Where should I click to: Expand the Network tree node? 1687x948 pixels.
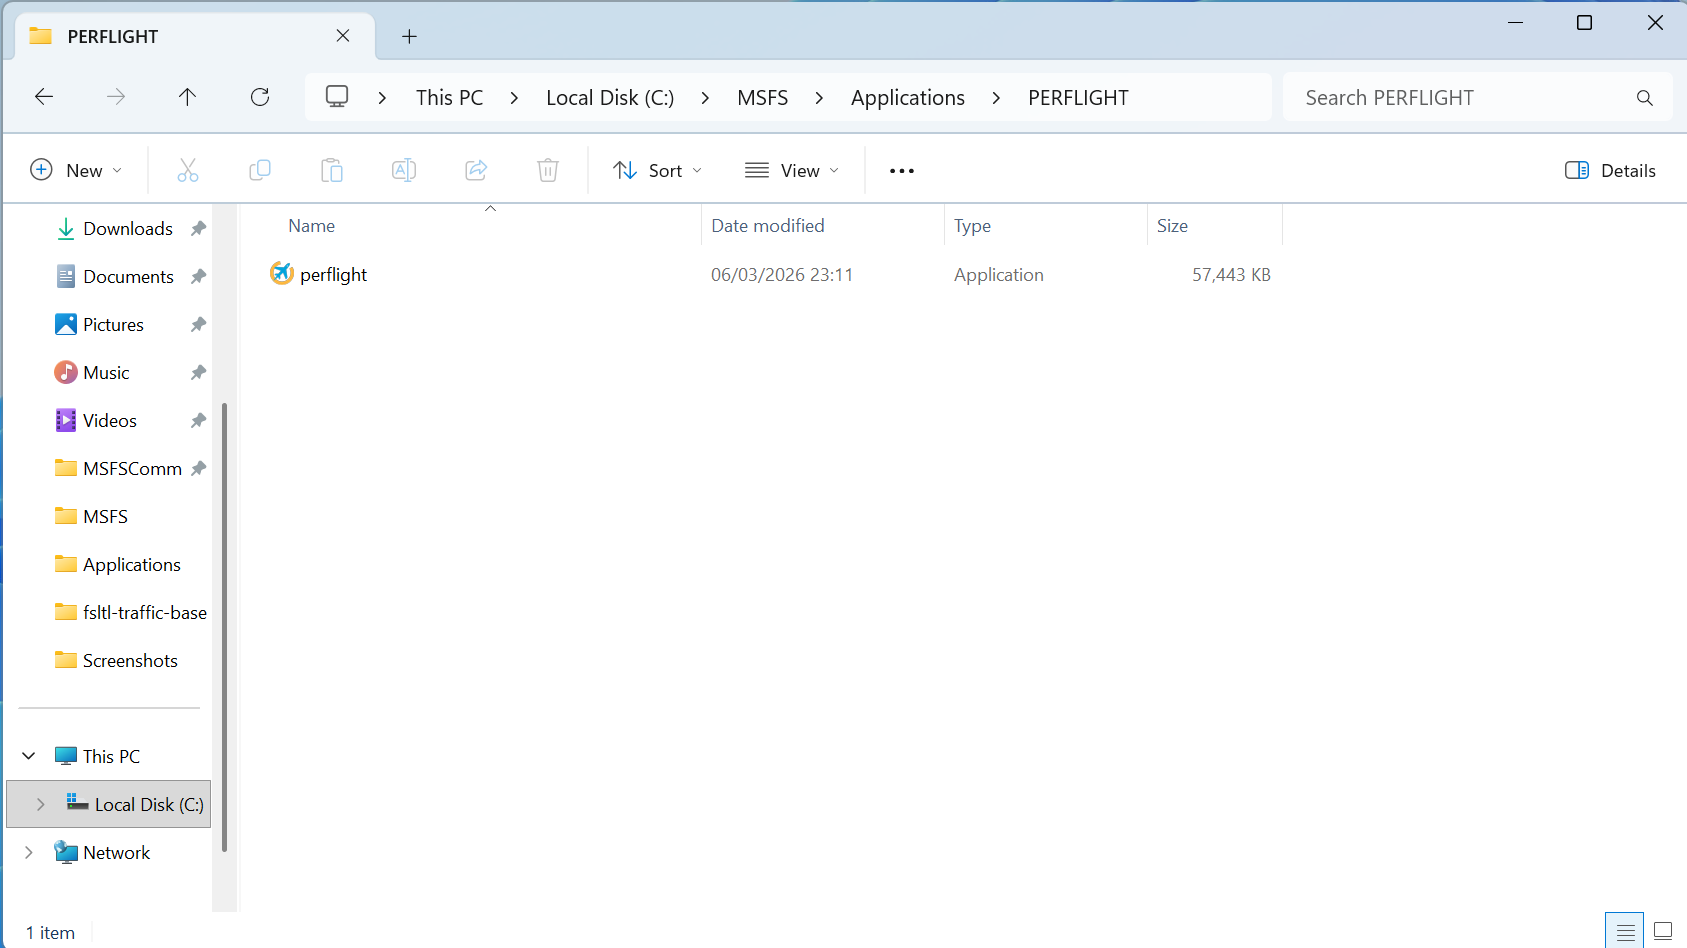click(29, 852)
